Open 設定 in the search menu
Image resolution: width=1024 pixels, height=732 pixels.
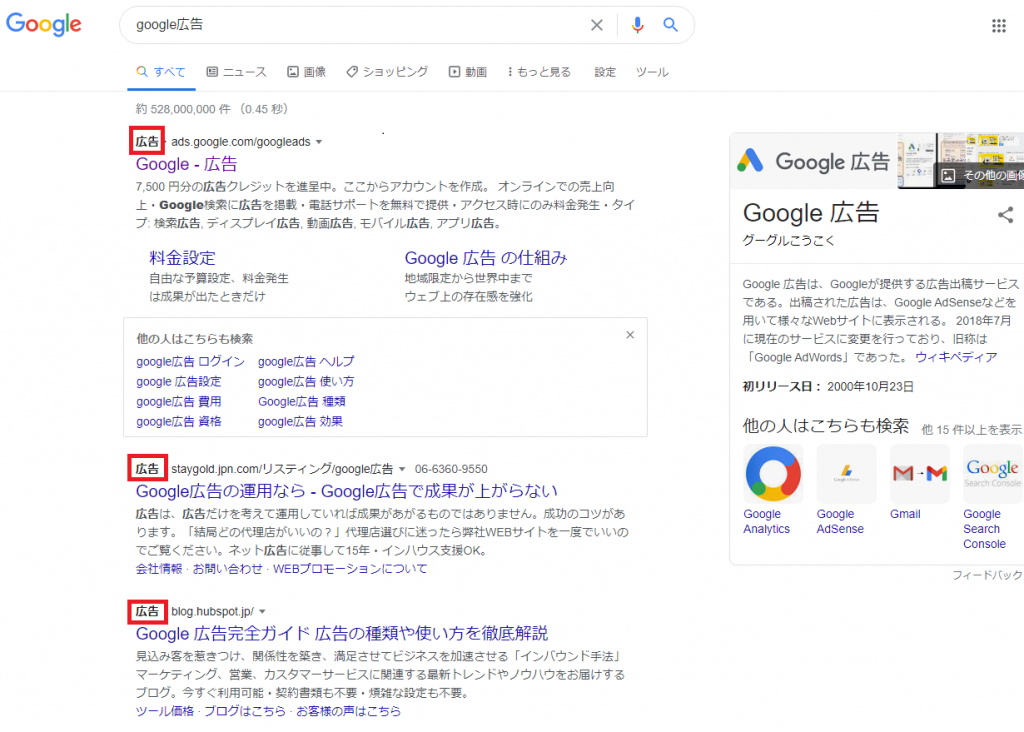[x=605, y=72]
